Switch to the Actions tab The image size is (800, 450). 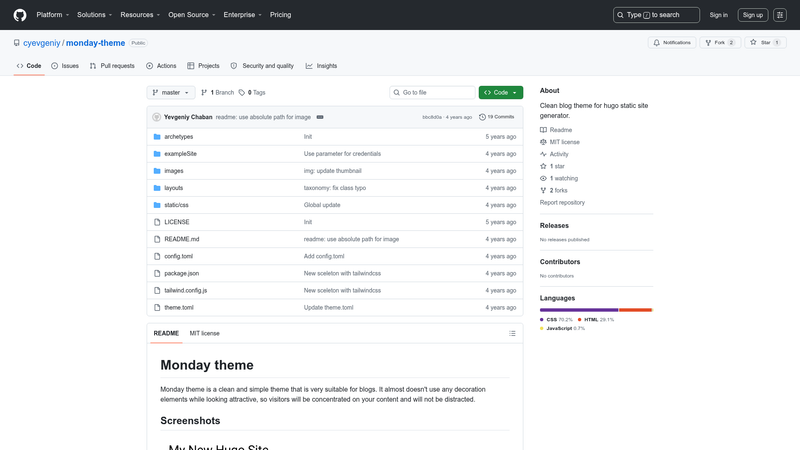tap(161, 66)
